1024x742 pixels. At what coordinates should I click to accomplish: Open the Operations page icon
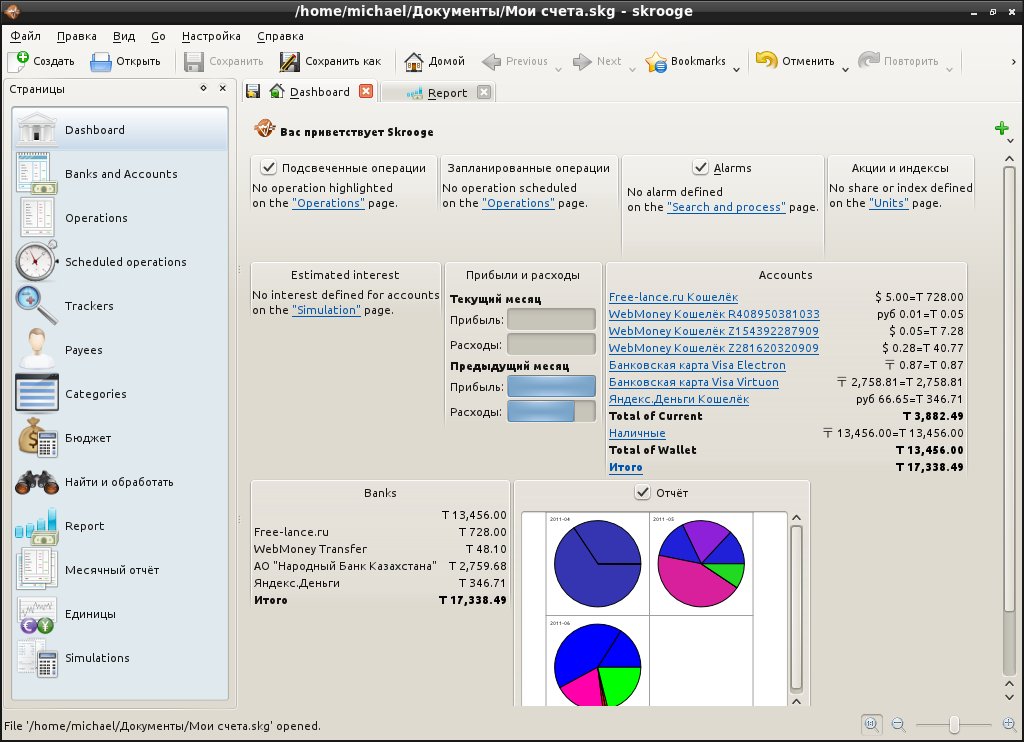pyautogui.click(x=37, y=218)
